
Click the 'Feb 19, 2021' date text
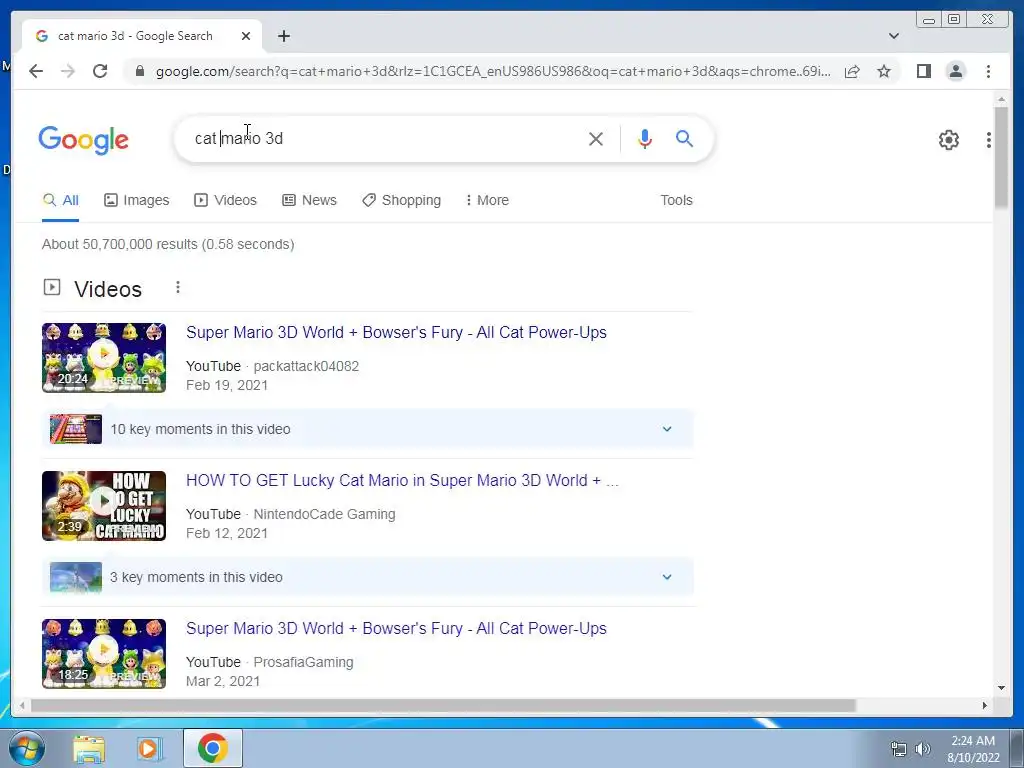tap(227, 385)
